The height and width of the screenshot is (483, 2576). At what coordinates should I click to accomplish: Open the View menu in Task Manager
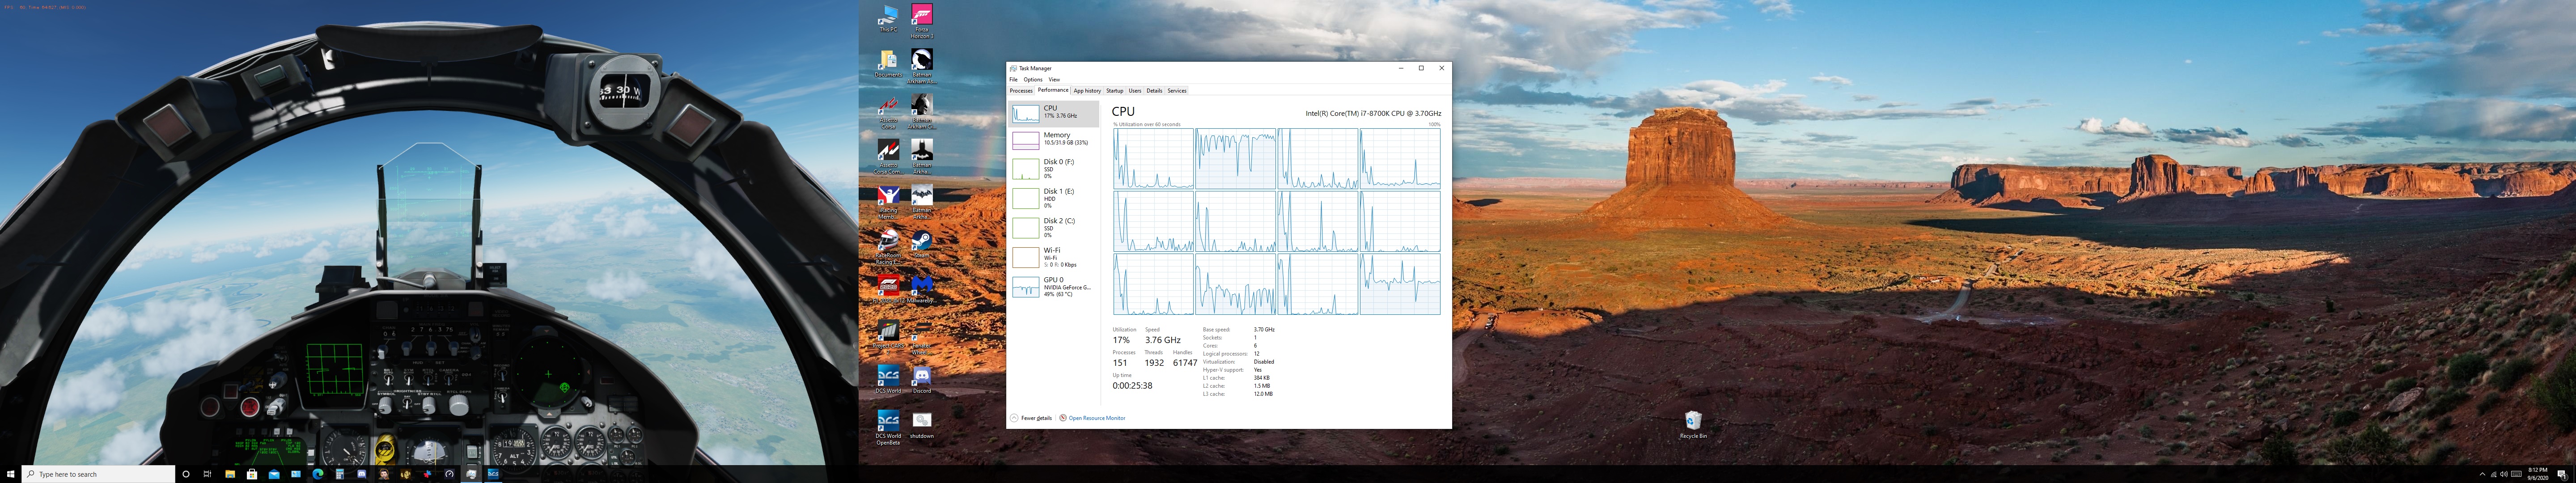[1054, 79]
